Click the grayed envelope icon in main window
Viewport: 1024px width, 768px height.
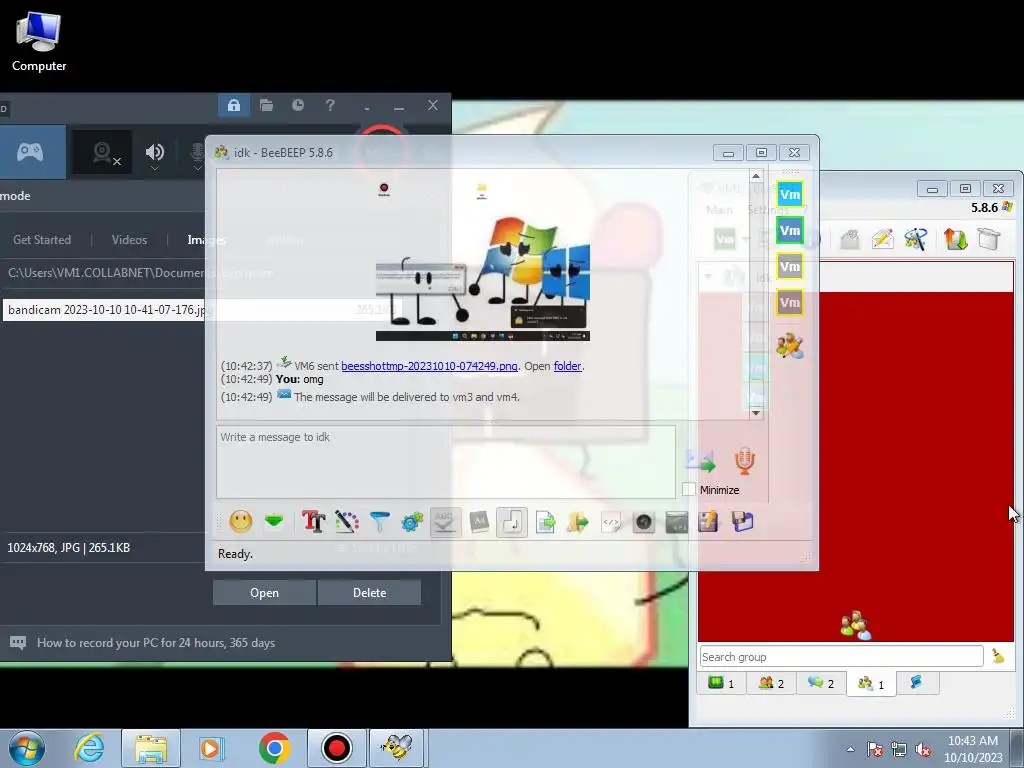pyautogui.click(x=849, y=239)
